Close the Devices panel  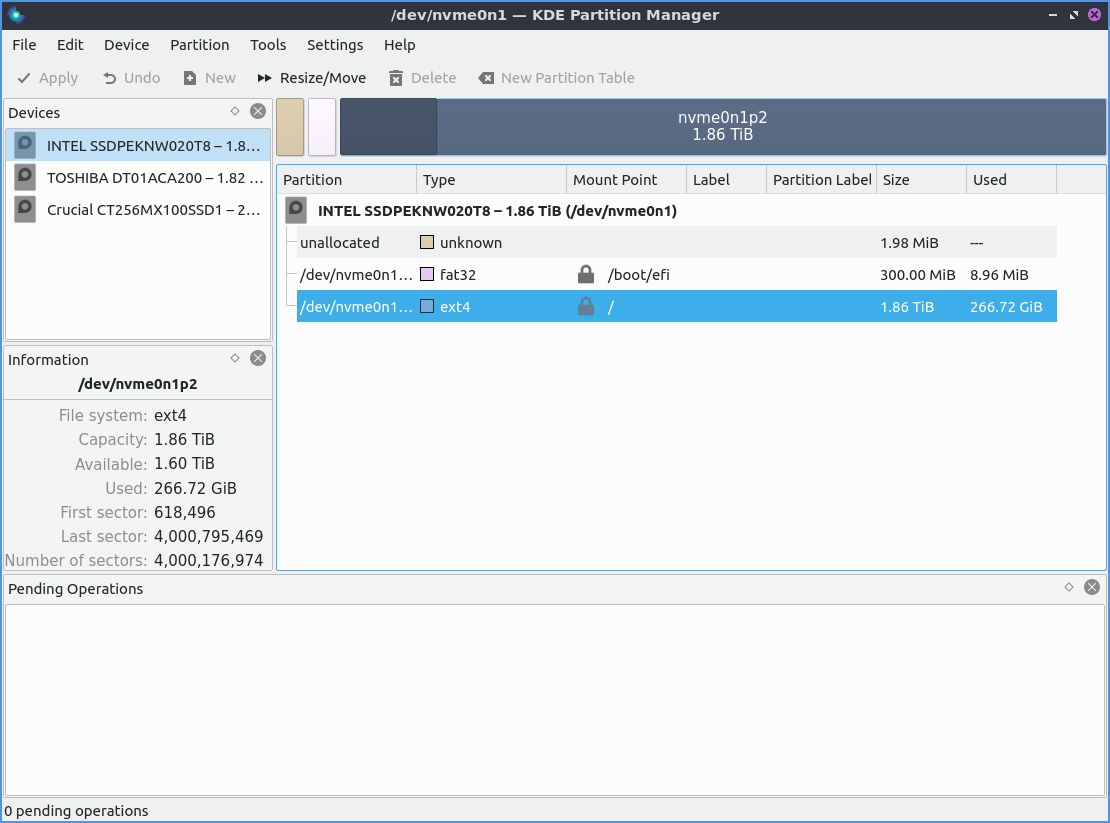pyautogui.click(x=258, y=112)
